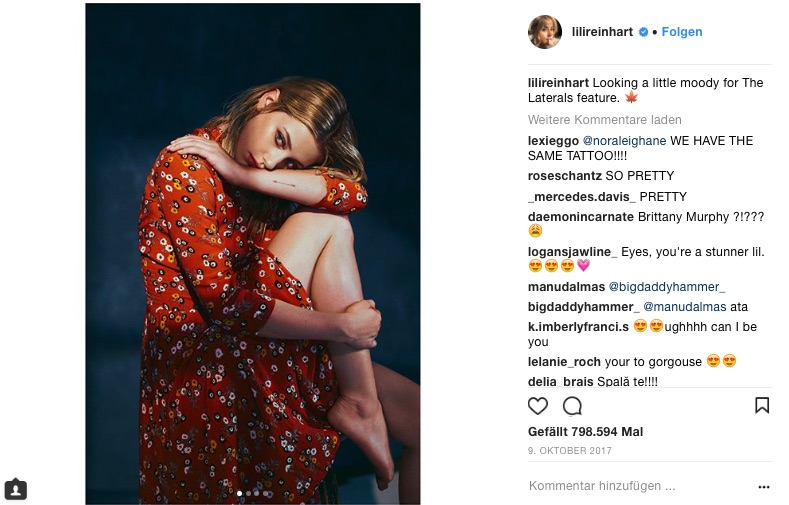Click the comment speech bubble icon
Image resolution: width=789 pixels, height=505 pixels.
(572, 406)
